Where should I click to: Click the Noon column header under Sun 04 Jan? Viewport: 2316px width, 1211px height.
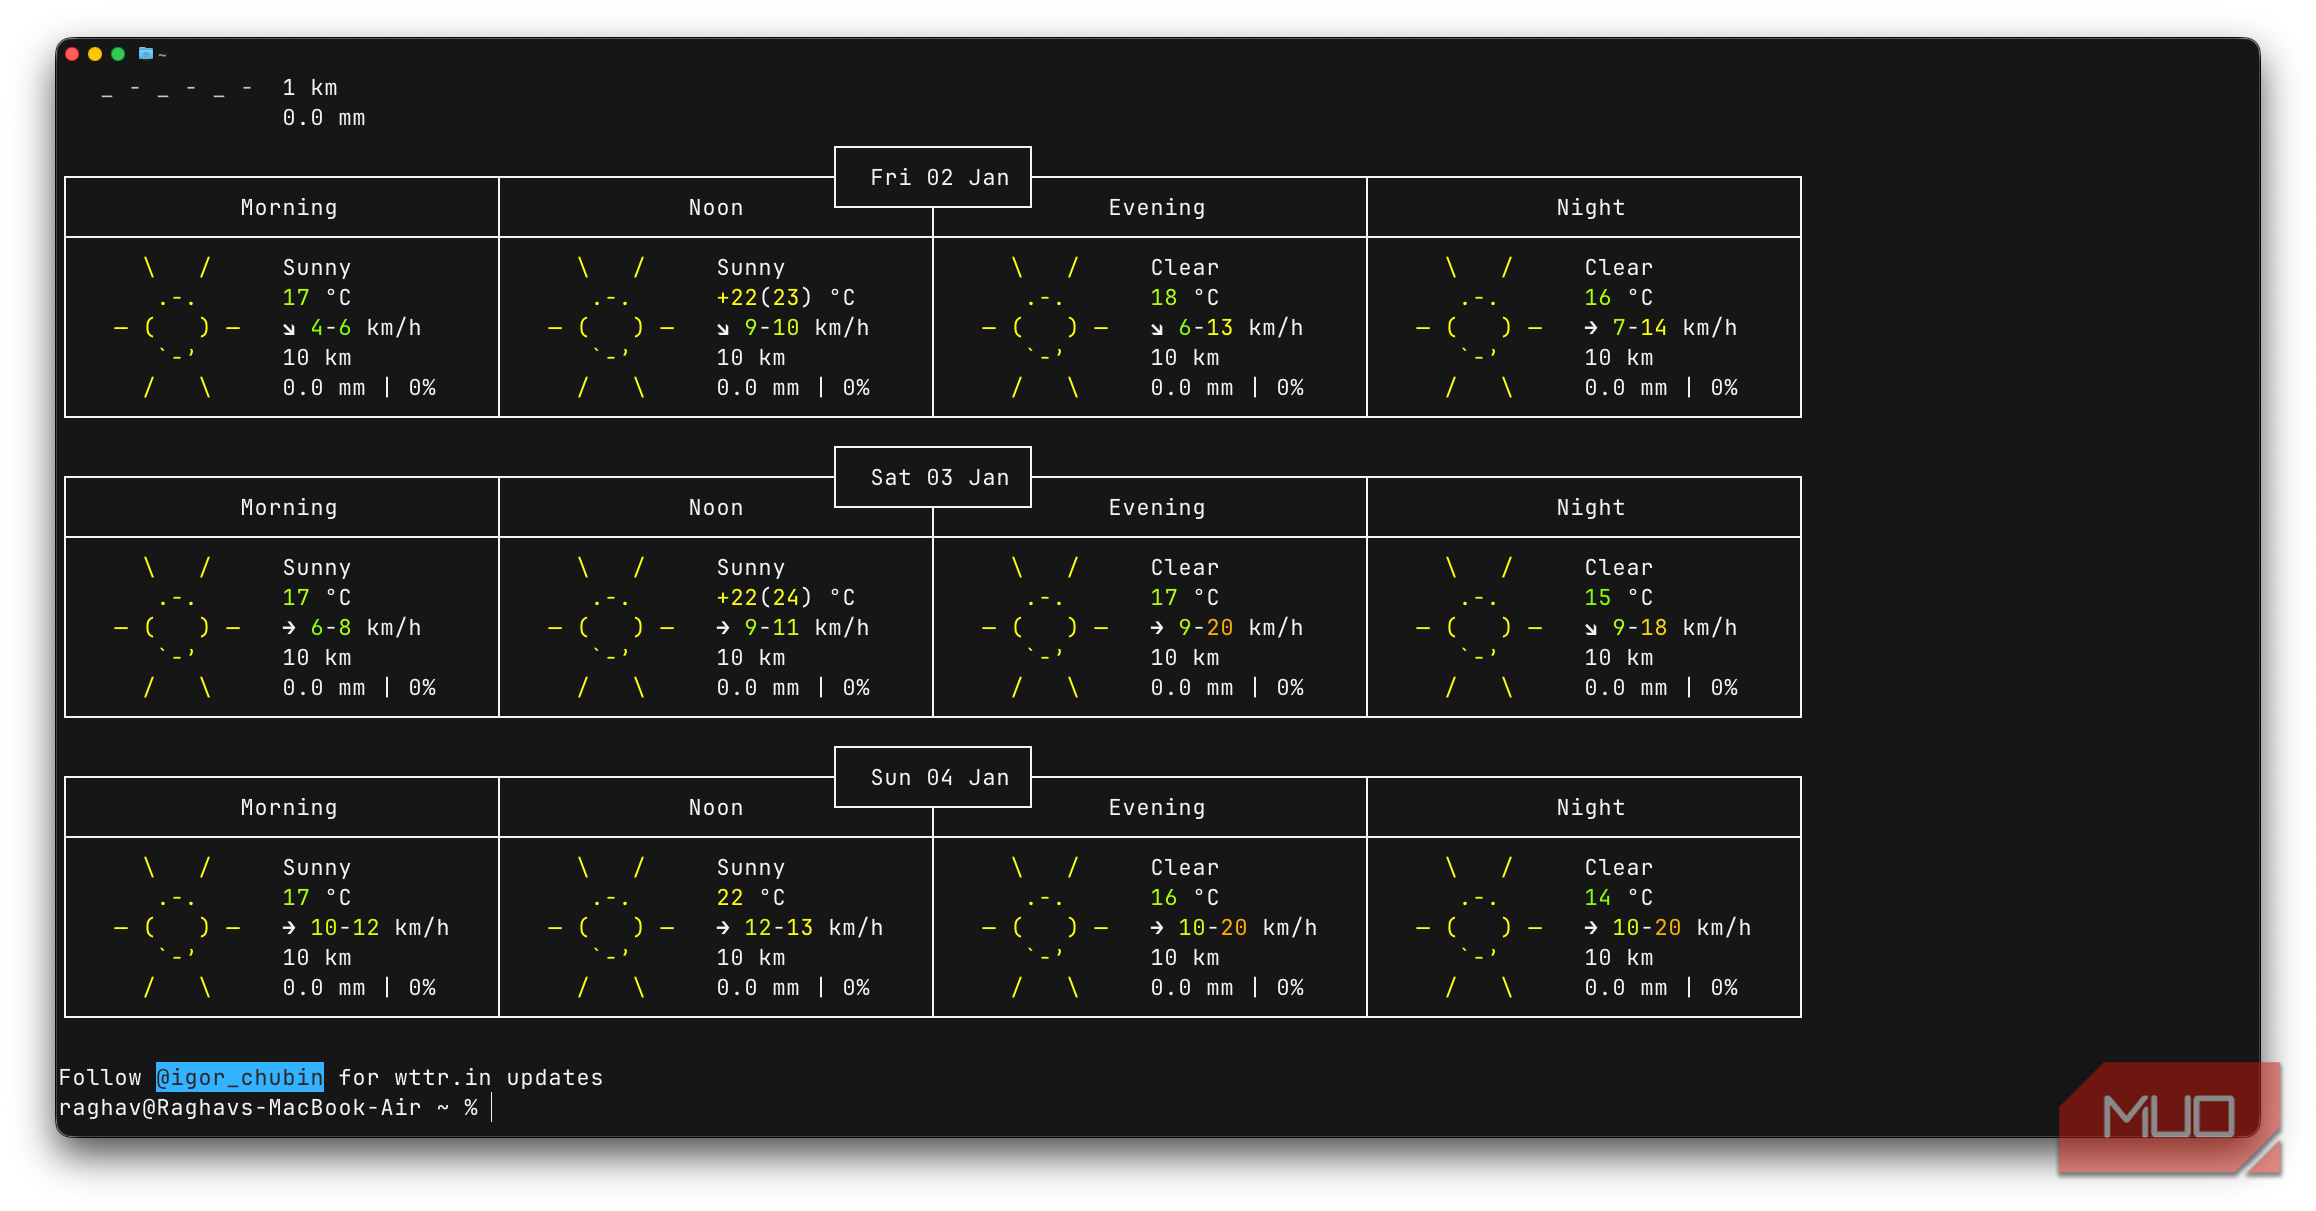click(716, 808)
